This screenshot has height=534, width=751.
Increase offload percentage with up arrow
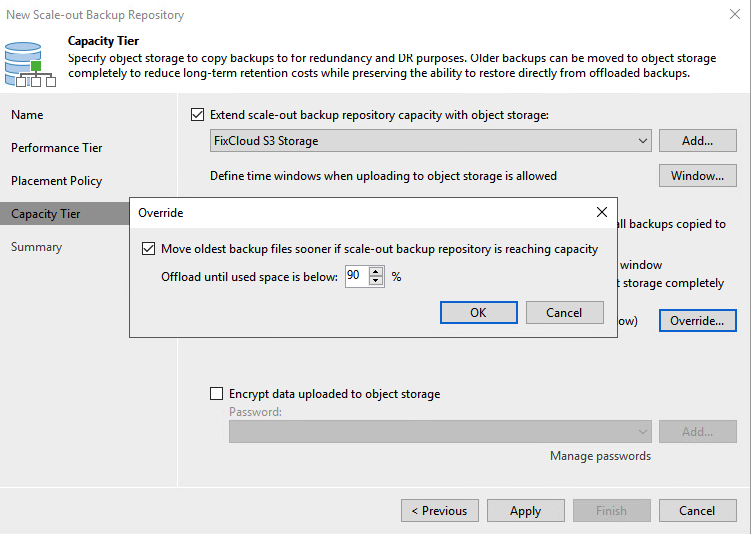pos(376,271)
